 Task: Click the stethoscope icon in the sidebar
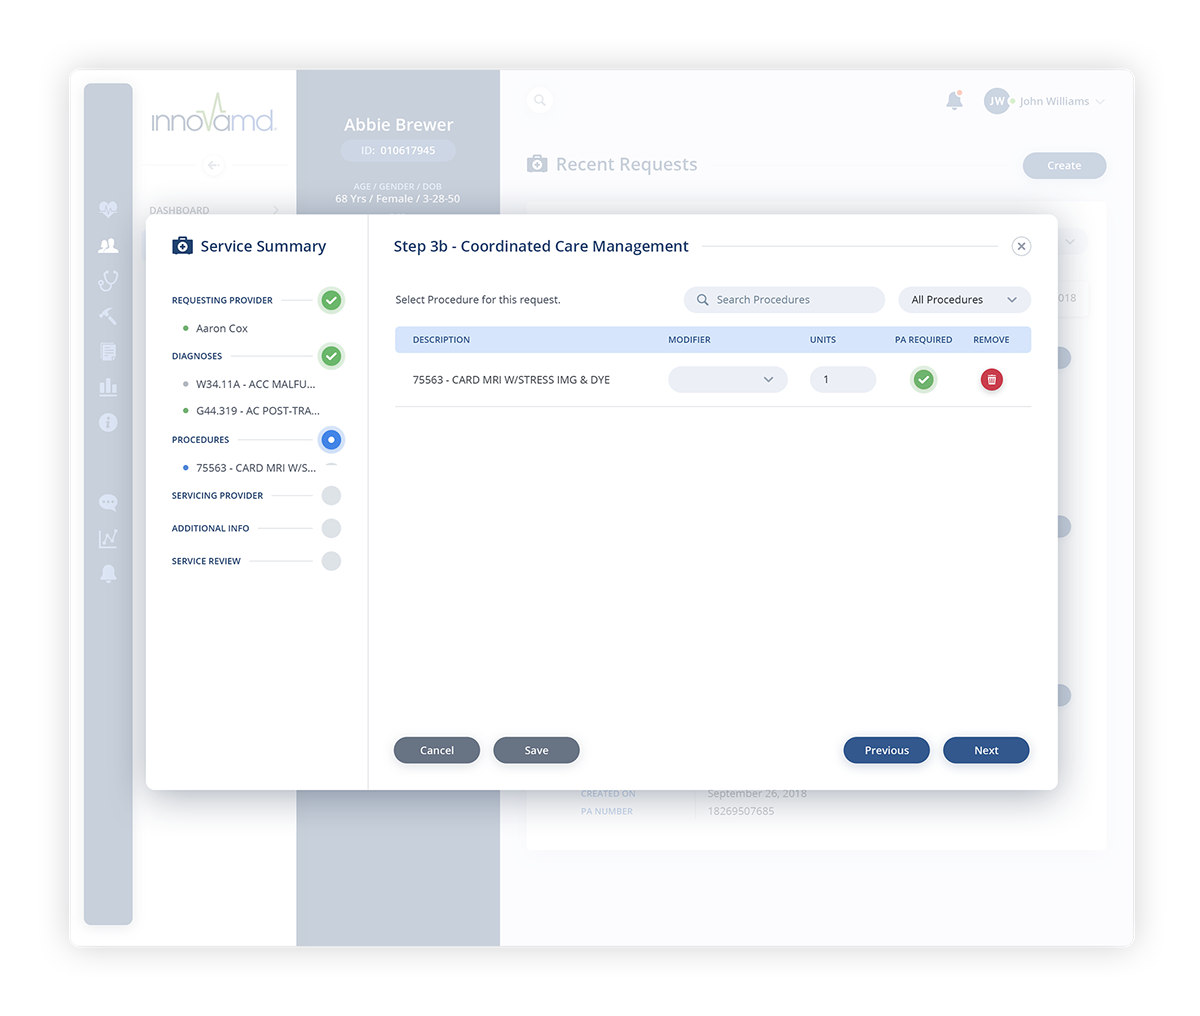pyautogui.click(x=108, y=280)
